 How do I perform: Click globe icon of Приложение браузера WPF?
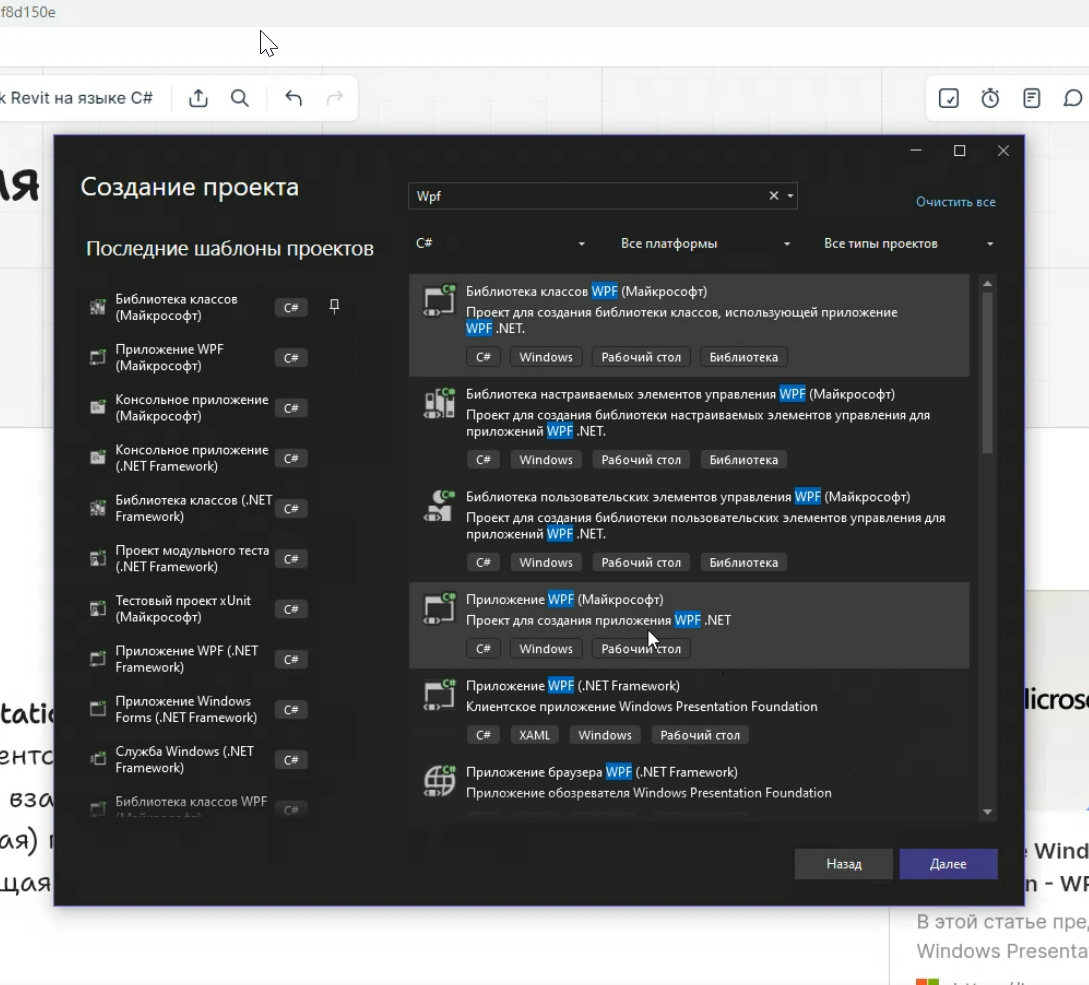[x=439, y=781]
